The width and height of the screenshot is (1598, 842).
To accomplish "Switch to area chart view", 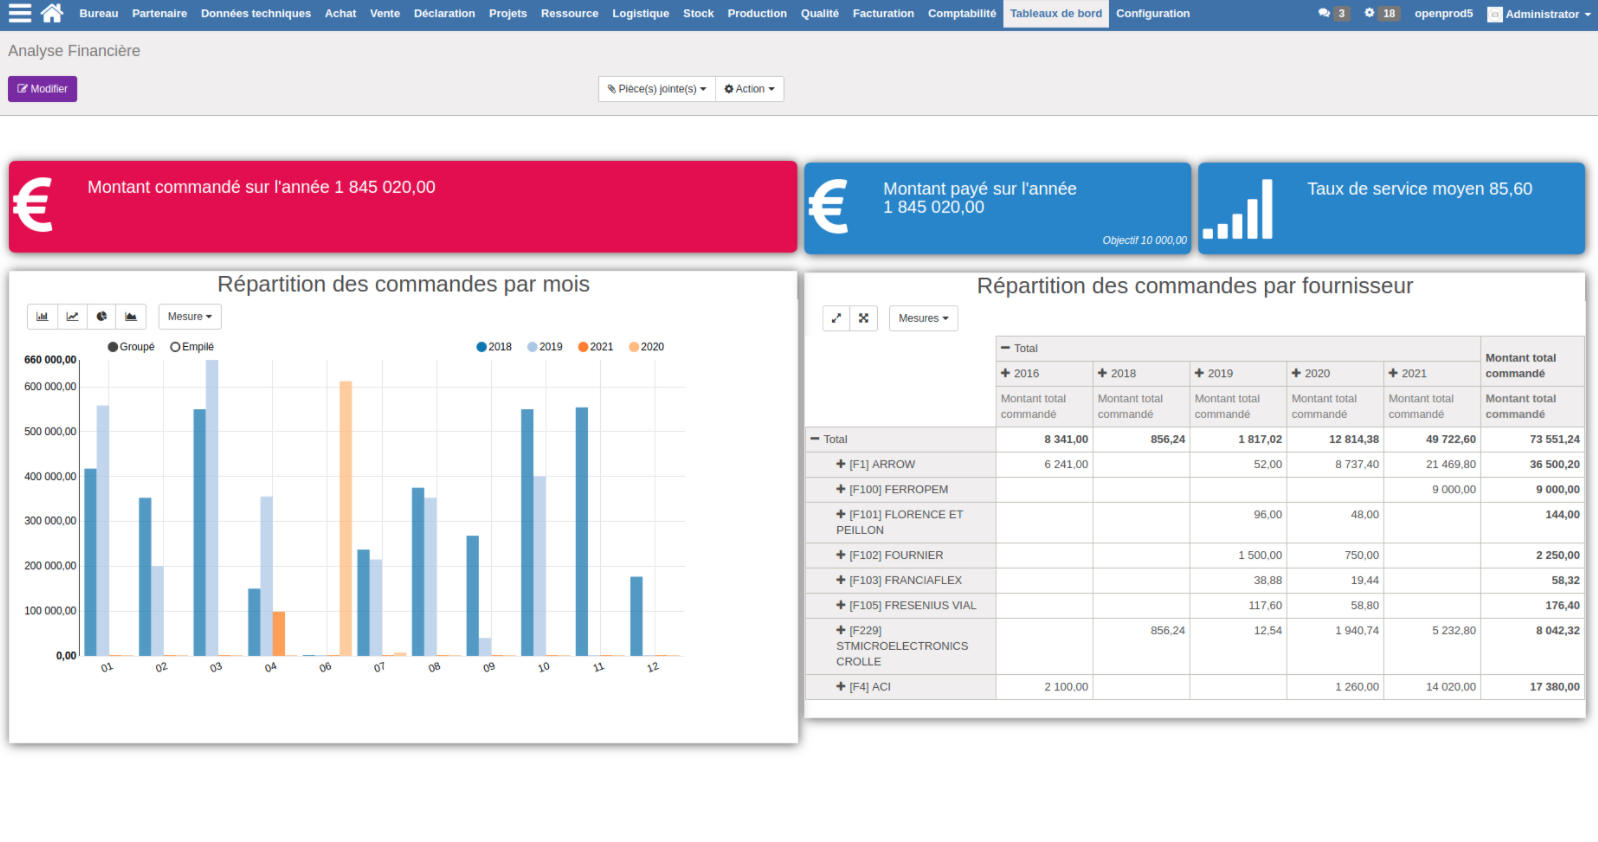I will coord(131,316).
